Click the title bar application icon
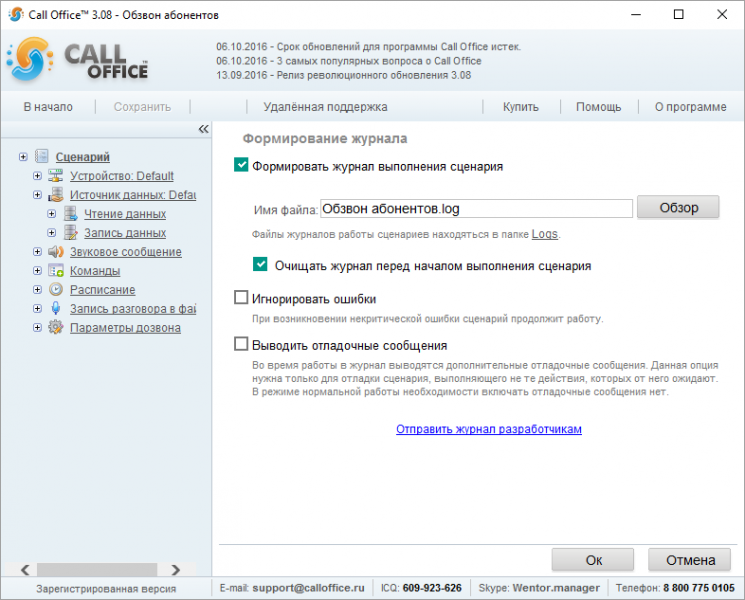 pyautogui.click(x=15, y=14)
